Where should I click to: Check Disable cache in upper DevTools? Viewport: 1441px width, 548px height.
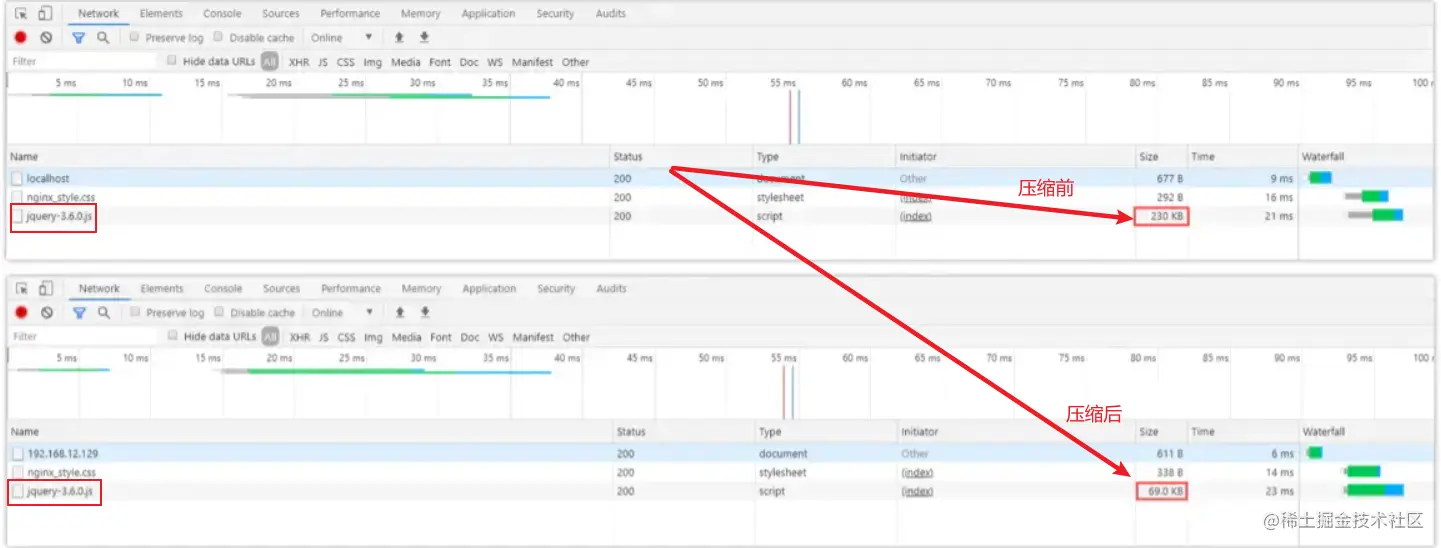click(218, 37)
